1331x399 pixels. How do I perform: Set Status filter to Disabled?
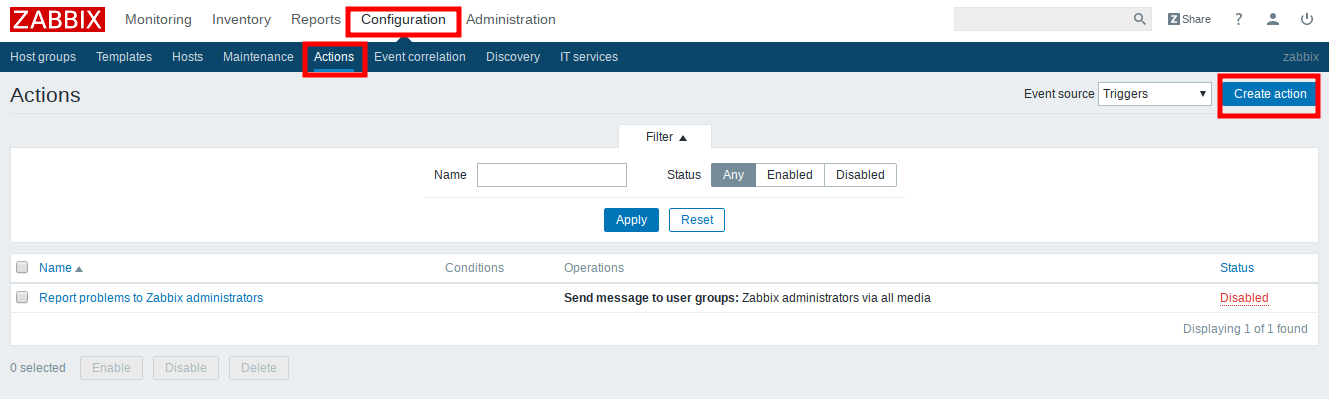tap(860, 175)
